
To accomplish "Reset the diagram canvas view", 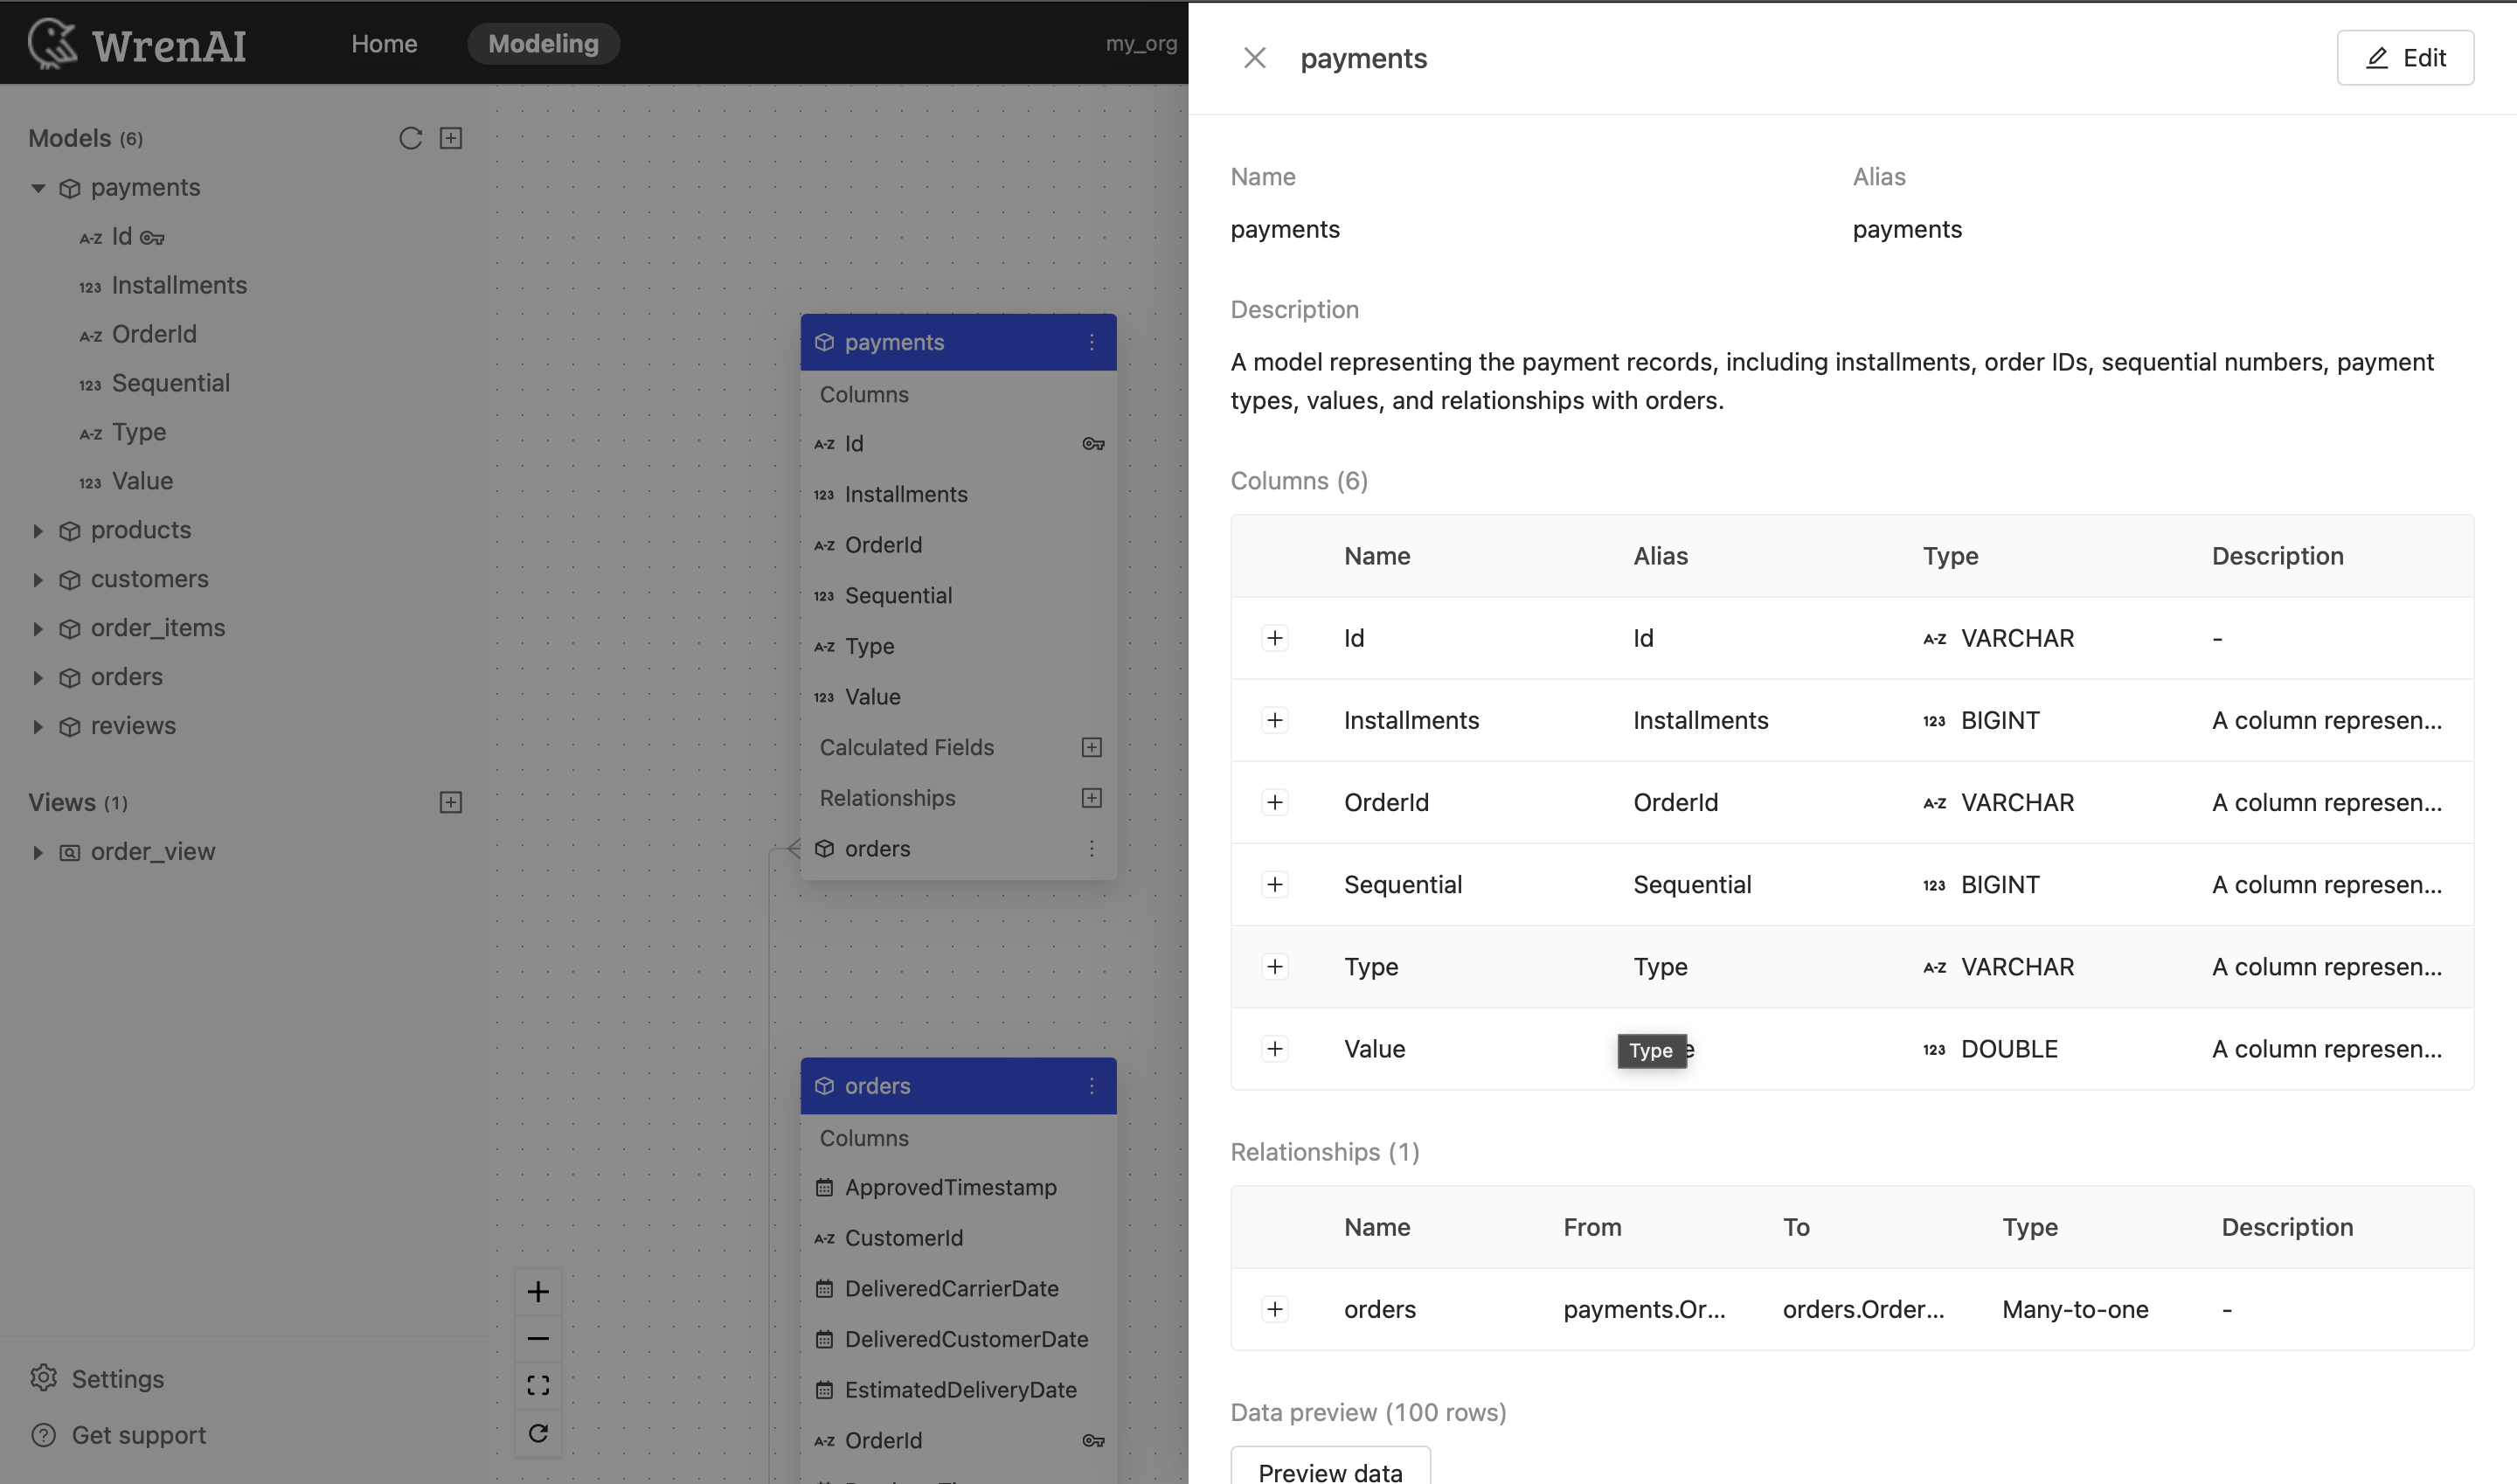I will 538,1433.
